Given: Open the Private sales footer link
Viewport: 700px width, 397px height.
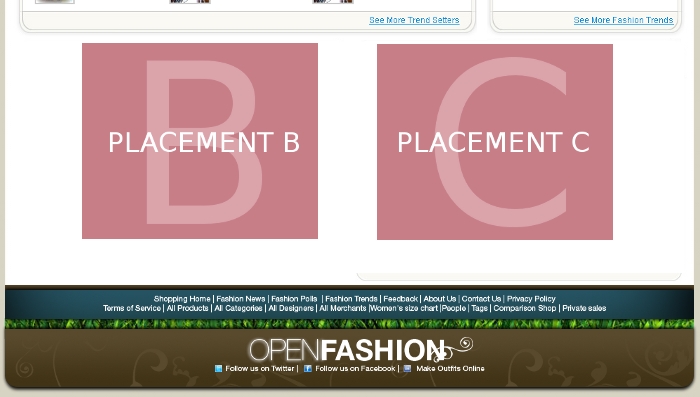Looking at the screenshot, I should [x=584, y=308].
